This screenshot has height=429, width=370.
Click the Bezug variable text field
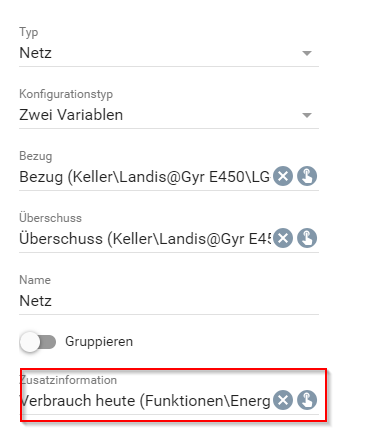click(x=145, y=177)
